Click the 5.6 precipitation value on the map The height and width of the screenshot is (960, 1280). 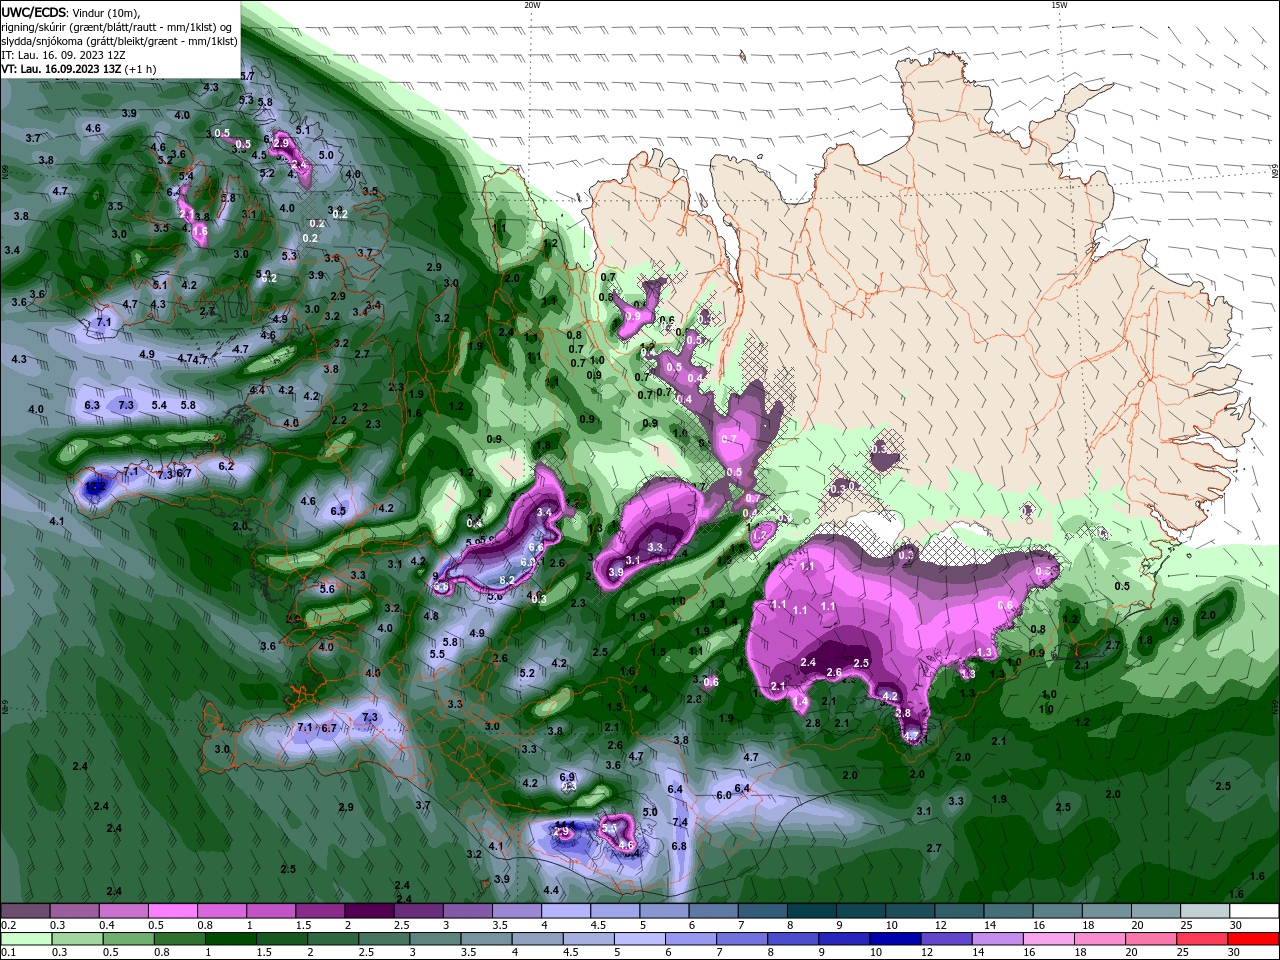pyautogui.click(x=327, y=589)
